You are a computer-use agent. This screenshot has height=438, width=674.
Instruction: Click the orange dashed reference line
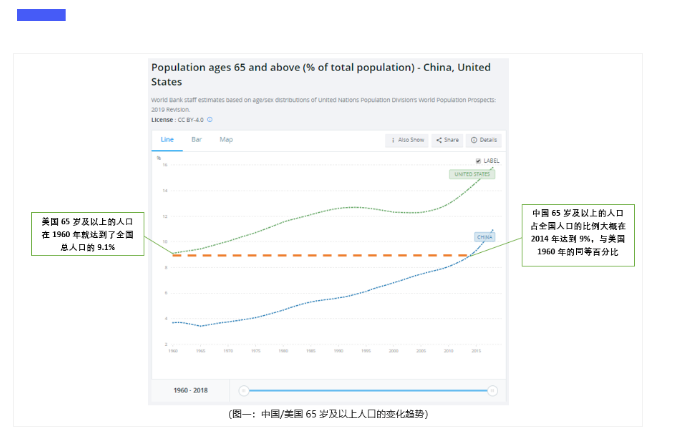coord(320,256)
